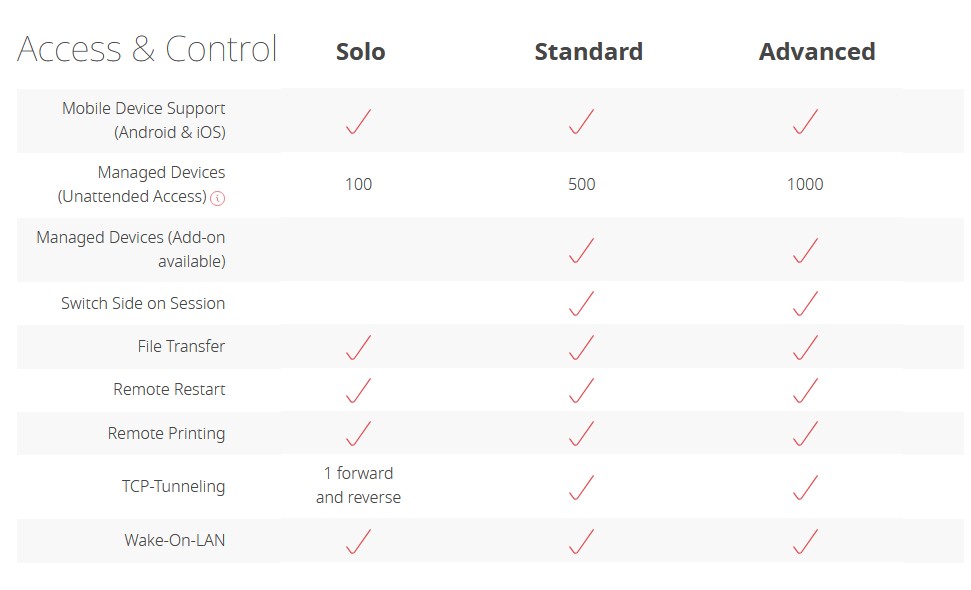Click the Switch Side on Session label
Viewport: 971px width, 590px height.
coord(143,303)
